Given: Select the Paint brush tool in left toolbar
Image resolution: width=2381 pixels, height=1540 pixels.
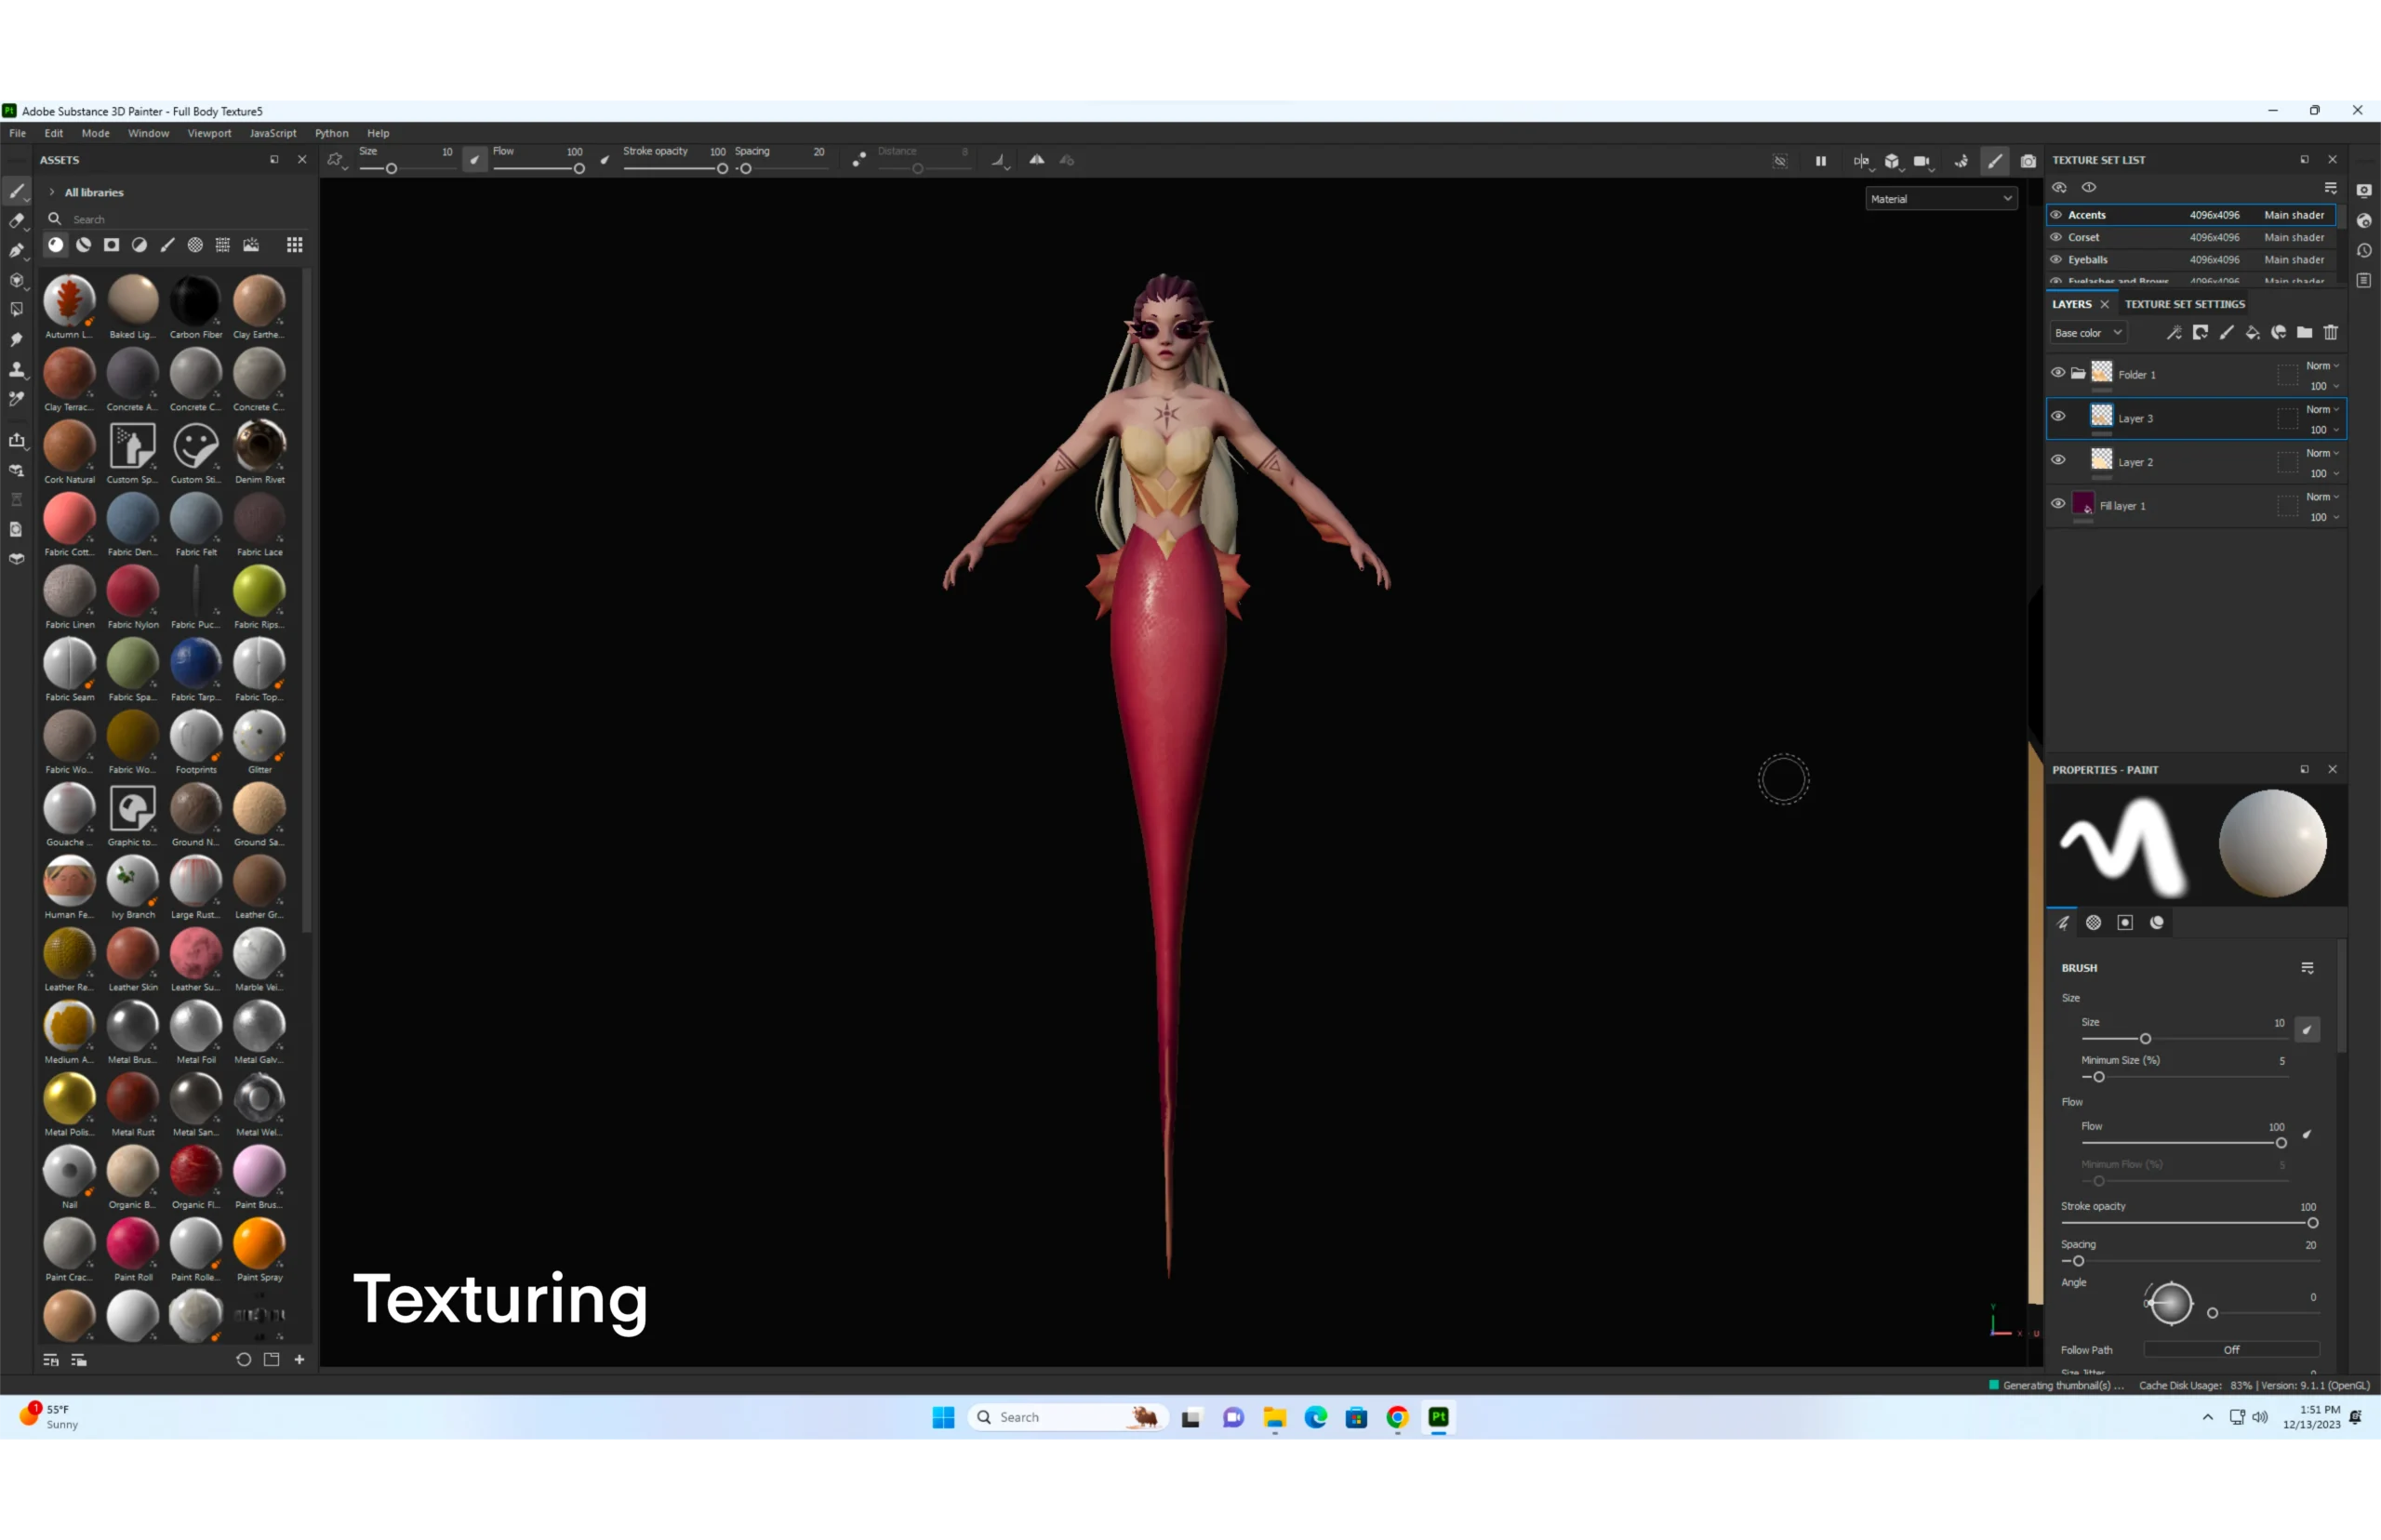Looking at the screenshot, I should point(17,191).
